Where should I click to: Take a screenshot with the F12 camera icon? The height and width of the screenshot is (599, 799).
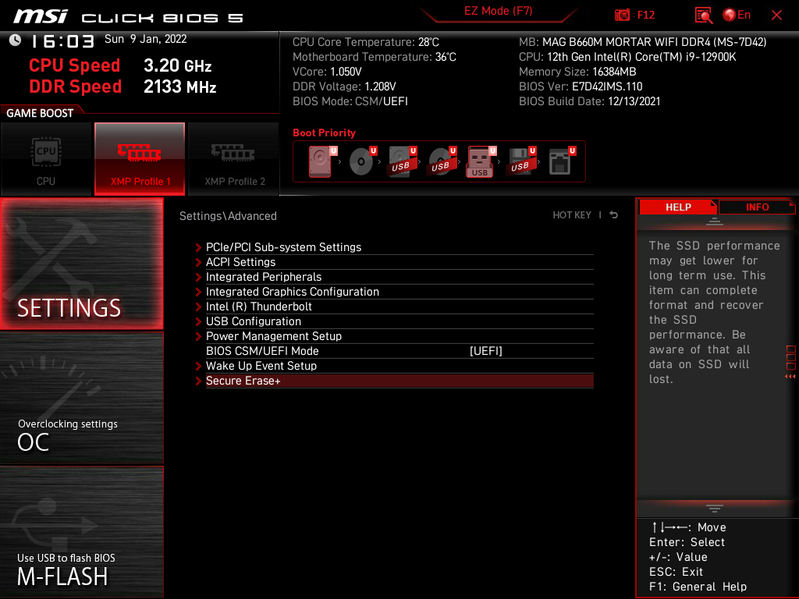click(634, 15)
